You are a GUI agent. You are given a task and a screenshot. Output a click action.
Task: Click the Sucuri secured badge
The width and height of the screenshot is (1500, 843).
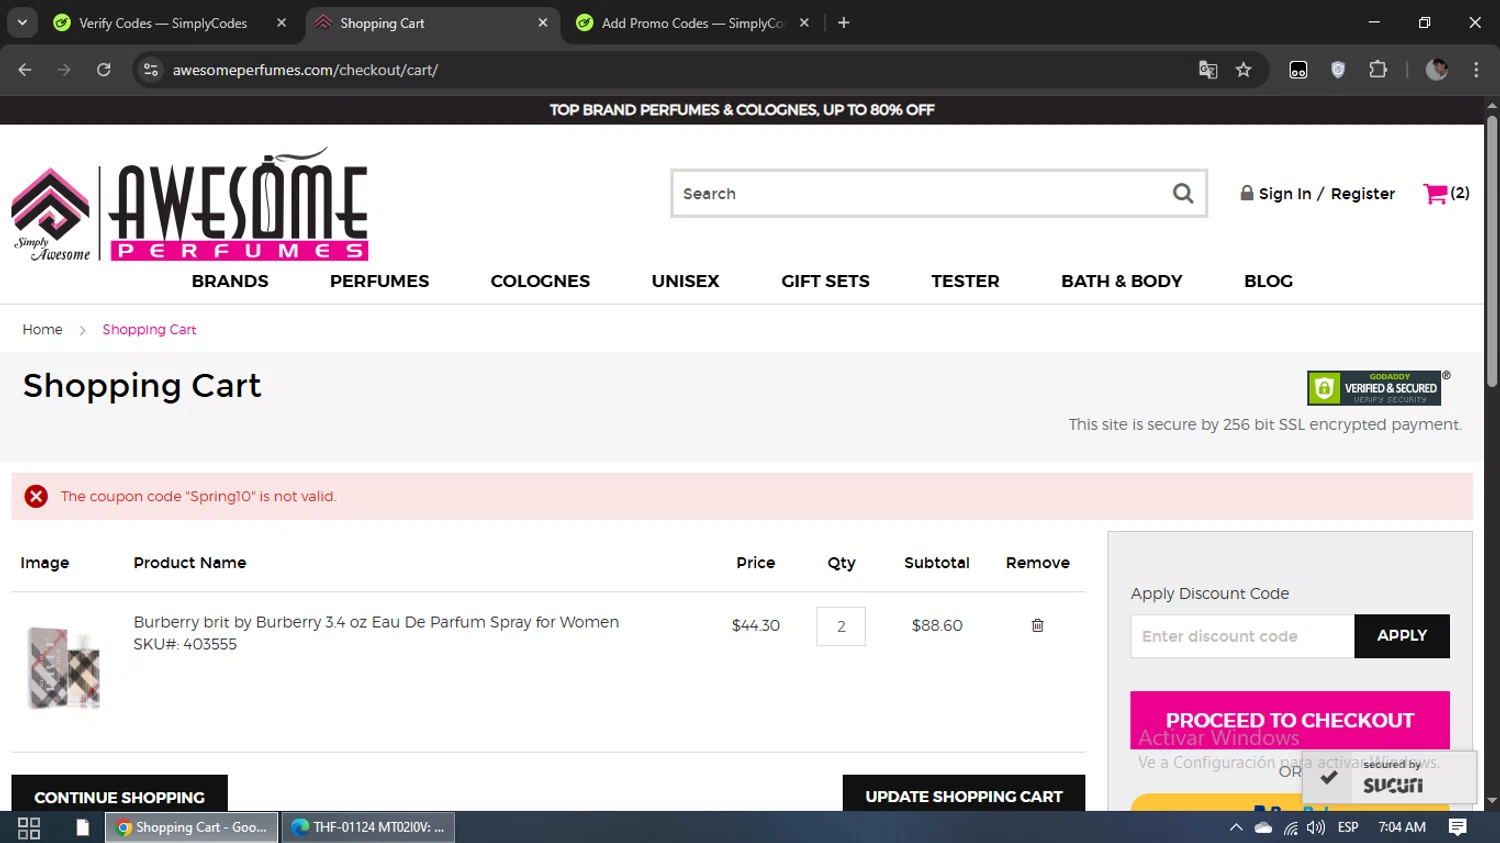(1390, 777)
